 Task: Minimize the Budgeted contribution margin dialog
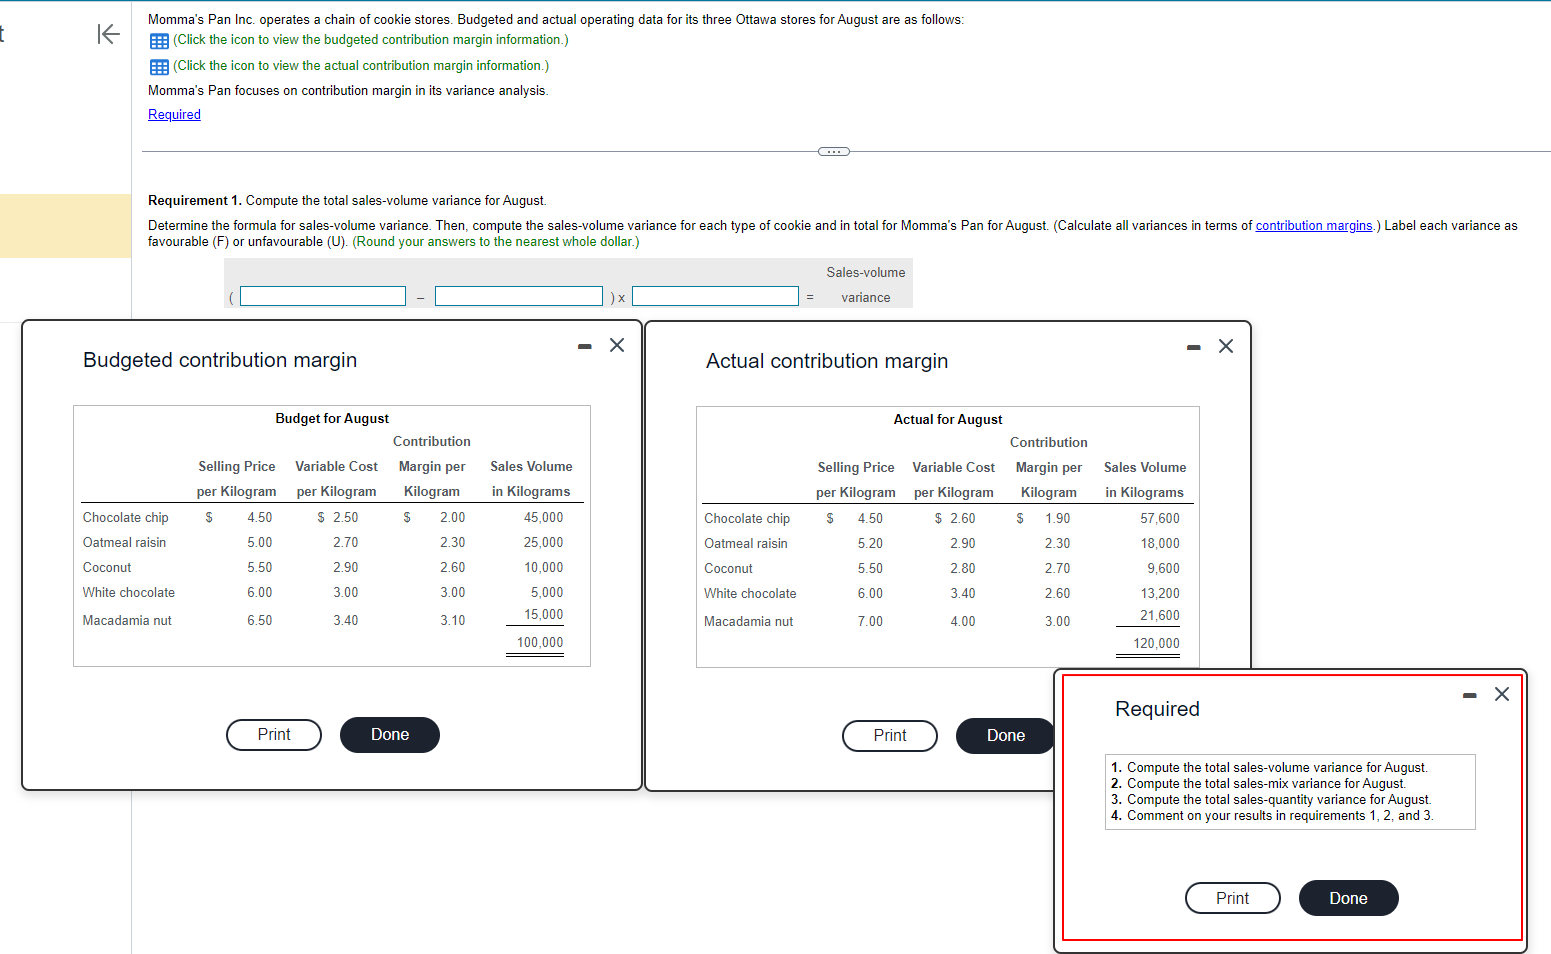(x=585, y=346)
